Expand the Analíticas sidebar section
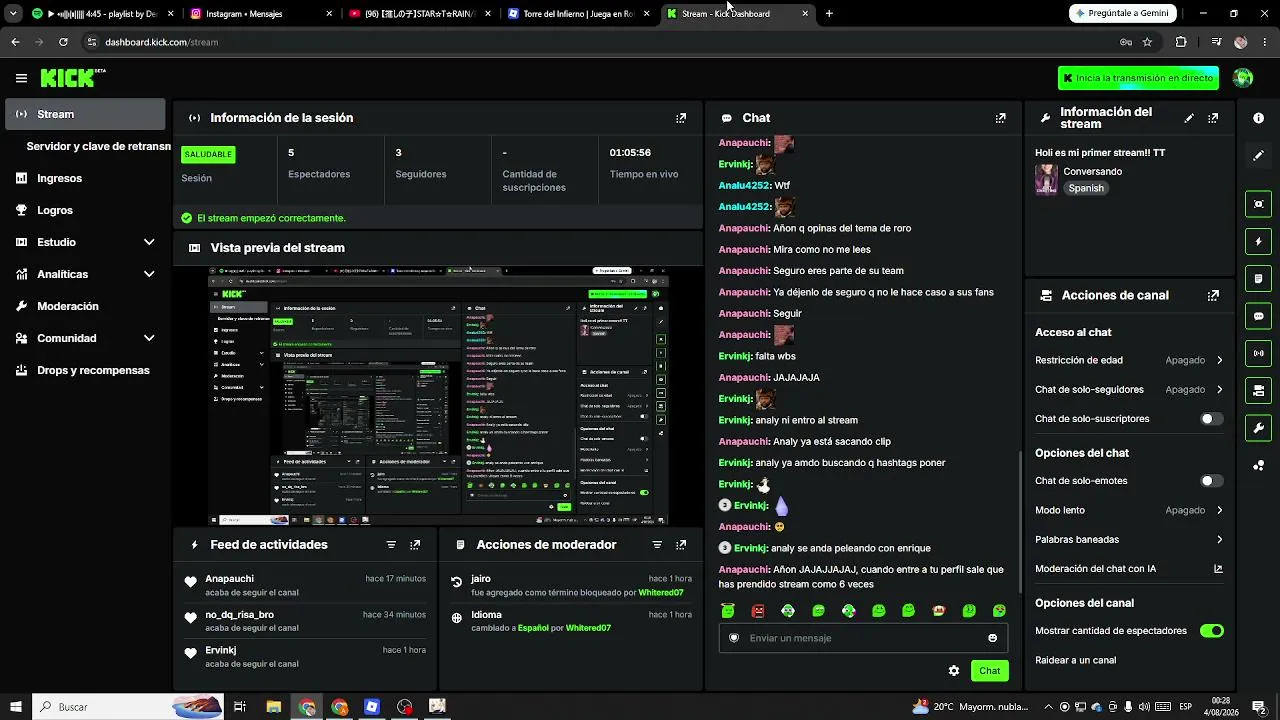 click(x=149, y=274)
